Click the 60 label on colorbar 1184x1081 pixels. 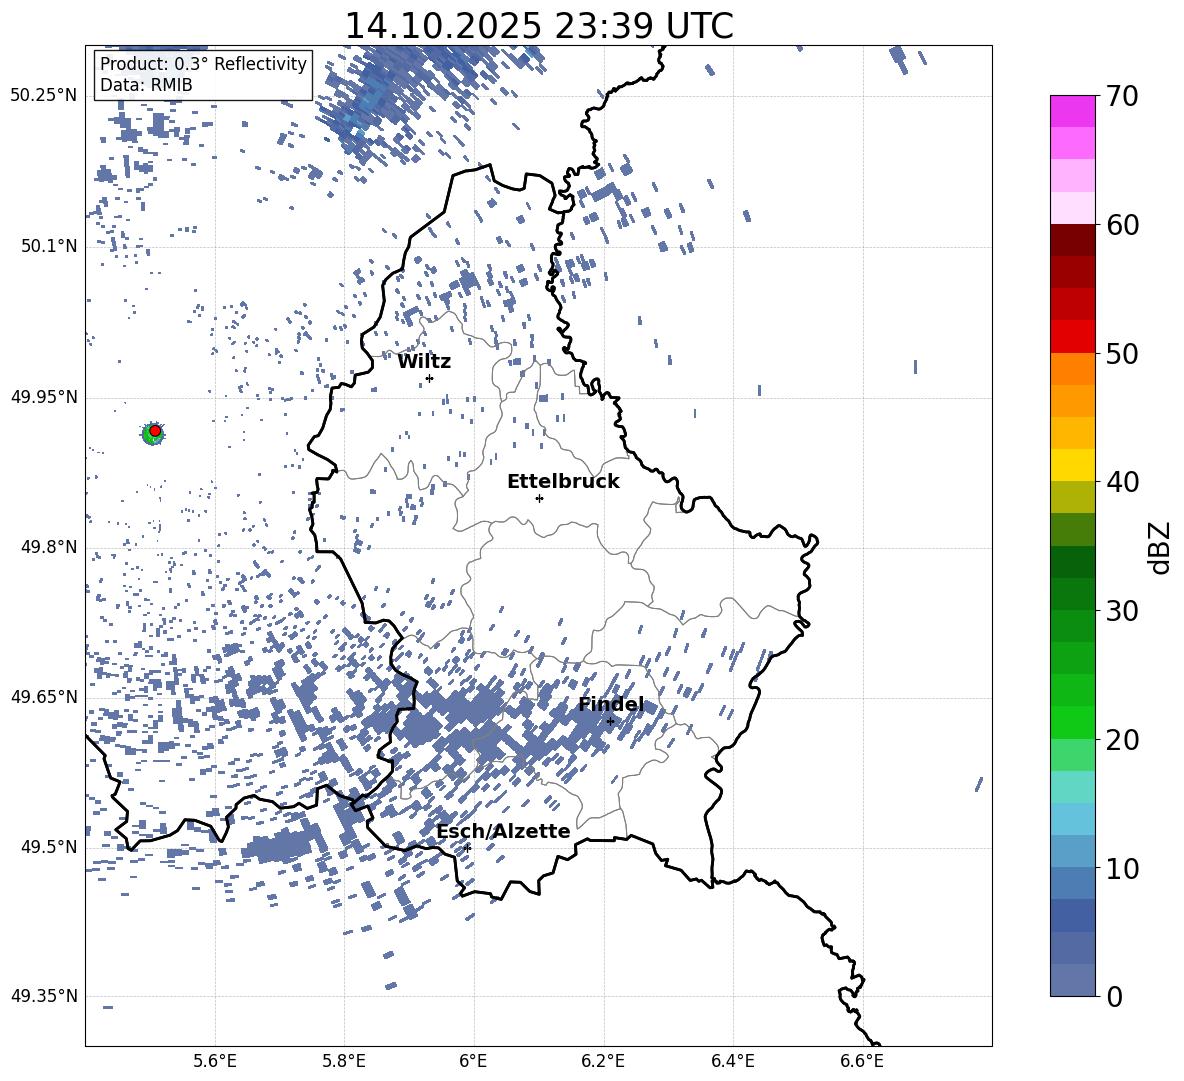tap(1122, 225)
